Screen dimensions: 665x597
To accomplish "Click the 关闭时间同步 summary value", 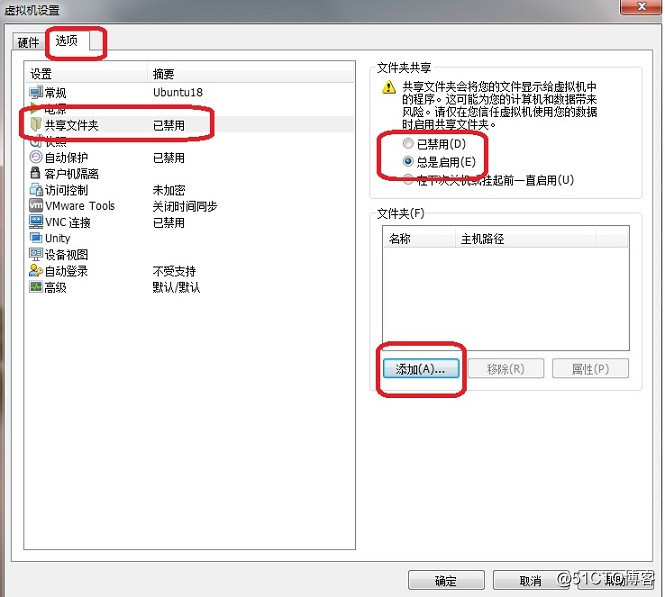I will pyautogui.click(x=185, y=206).
